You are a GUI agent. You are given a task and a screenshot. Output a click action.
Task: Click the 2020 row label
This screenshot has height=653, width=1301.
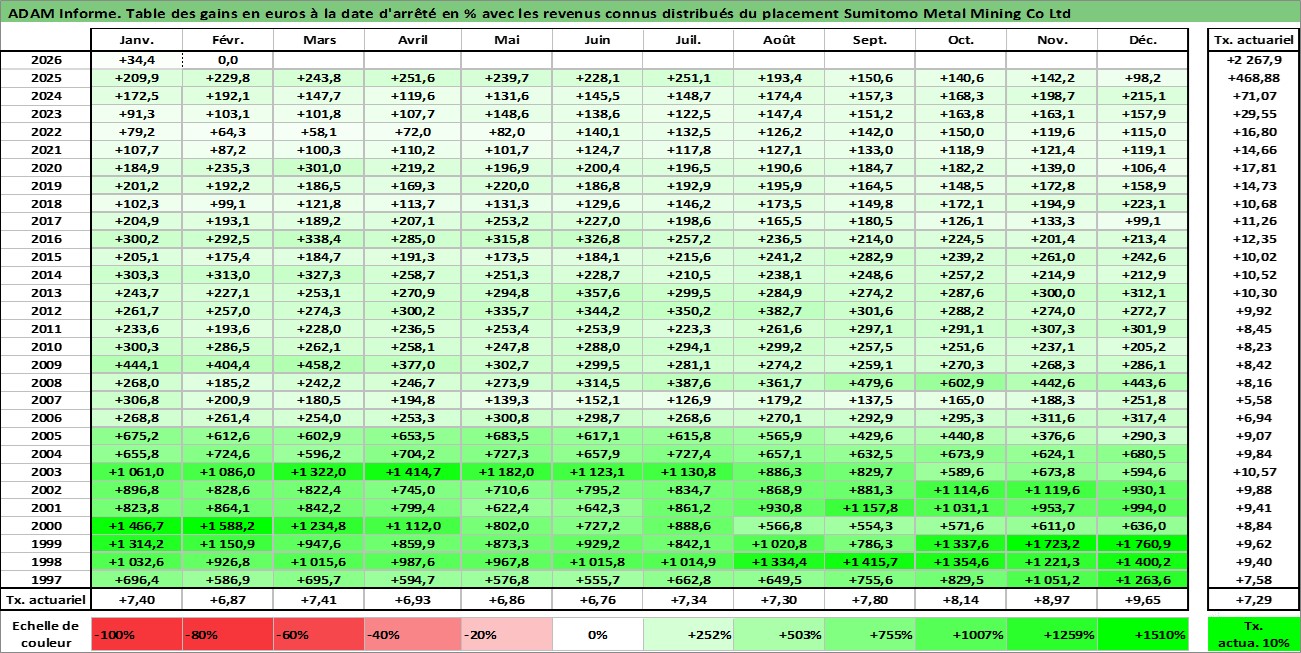(46, 168)
